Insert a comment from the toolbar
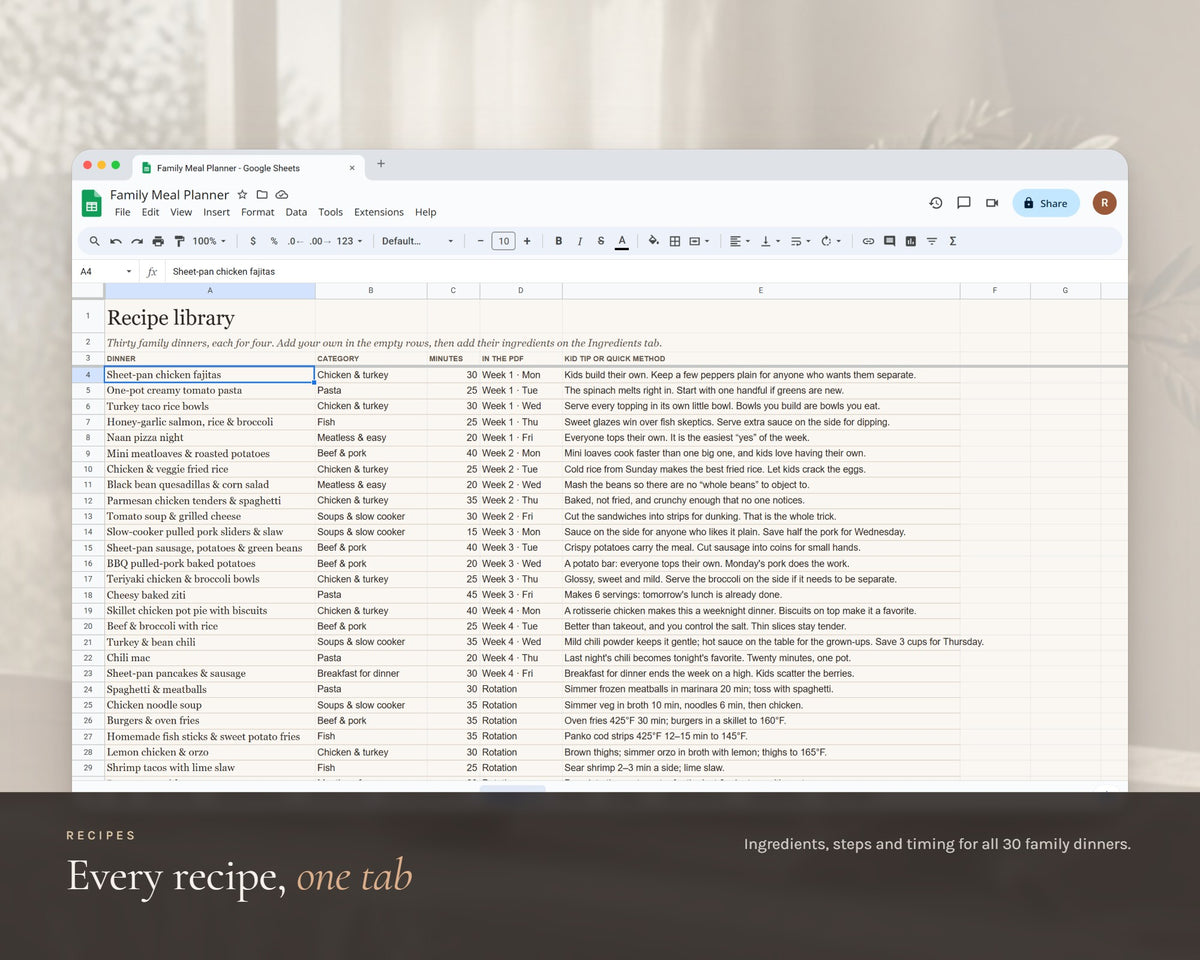This screenshot has width=1200, height=960. (889, 241)
